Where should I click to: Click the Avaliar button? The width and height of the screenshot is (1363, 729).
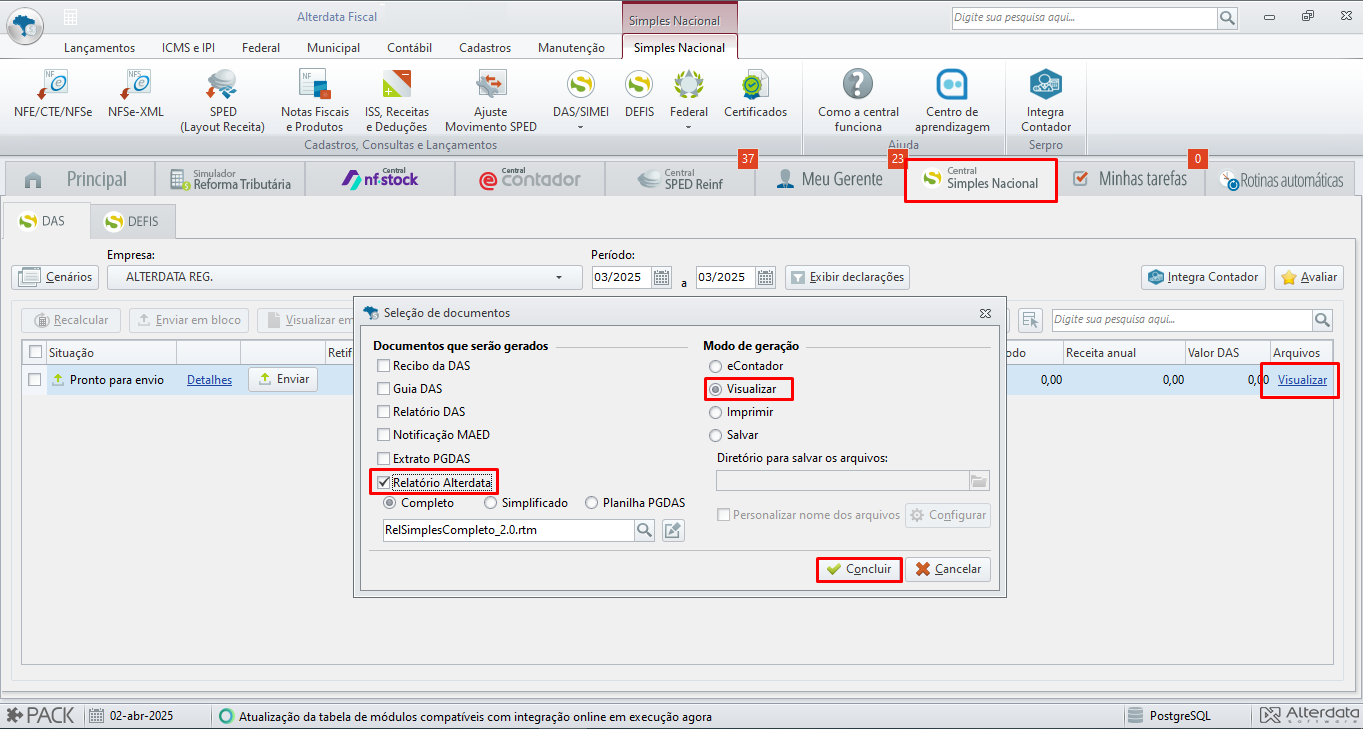1308,277
